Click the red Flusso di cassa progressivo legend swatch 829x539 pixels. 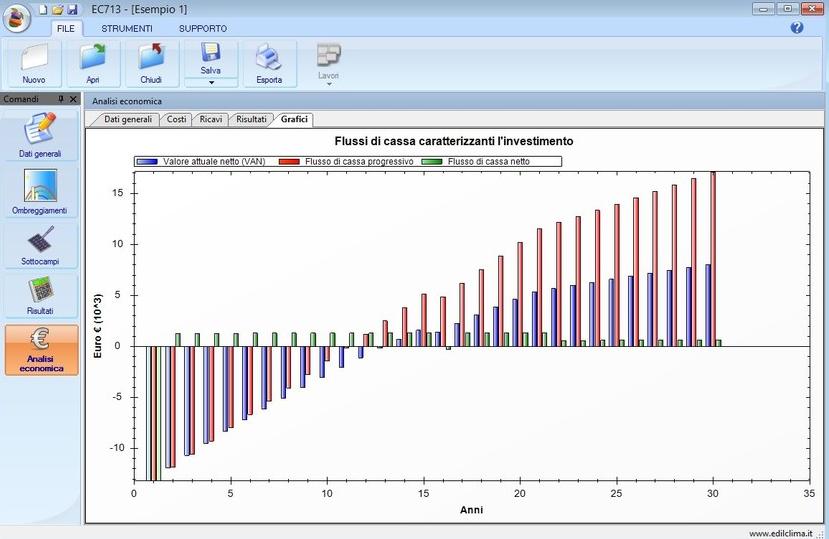[290, 161]
